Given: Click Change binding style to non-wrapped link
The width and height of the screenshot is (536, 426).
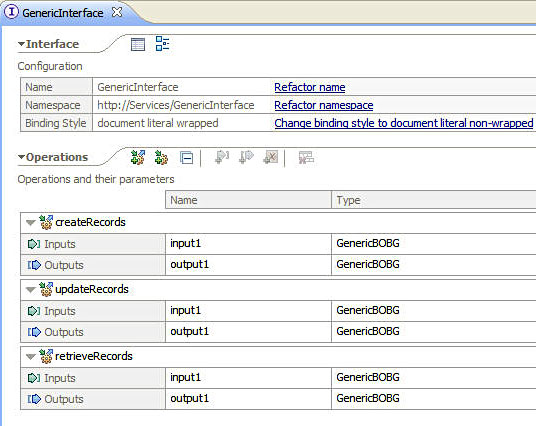Looking at the screenshot, I should pos(404,123).
